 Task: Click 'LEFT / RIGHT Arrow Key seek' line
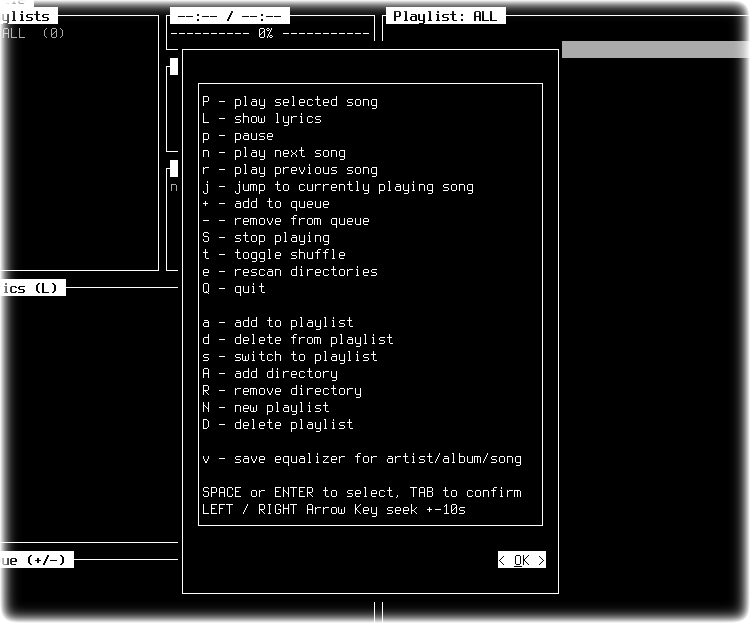(x=333, y=509)
